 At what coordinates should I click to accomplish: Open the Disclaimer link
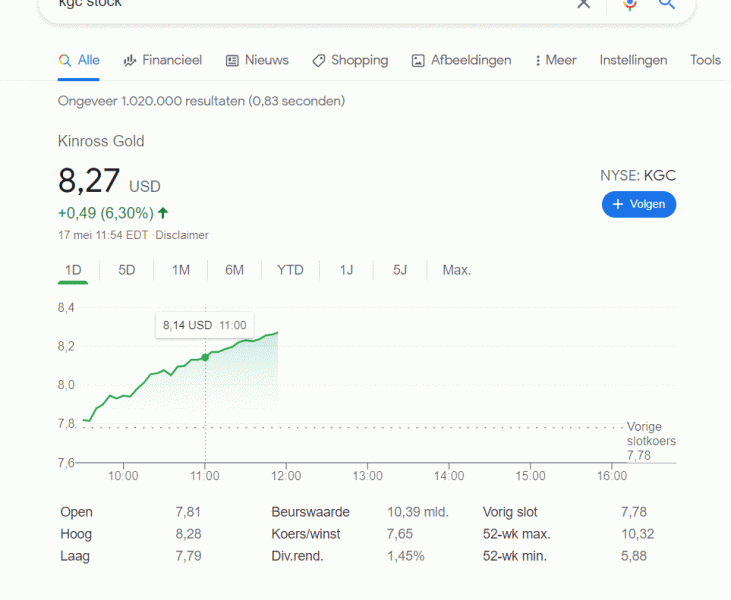[x=182, y=235]
